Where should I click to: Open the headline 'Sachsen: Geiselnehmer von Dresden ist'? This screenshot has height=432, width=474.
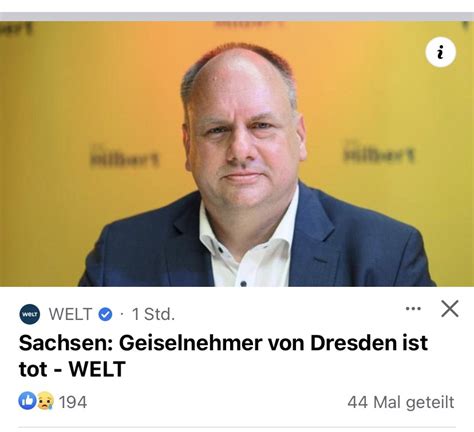point(223,343)
